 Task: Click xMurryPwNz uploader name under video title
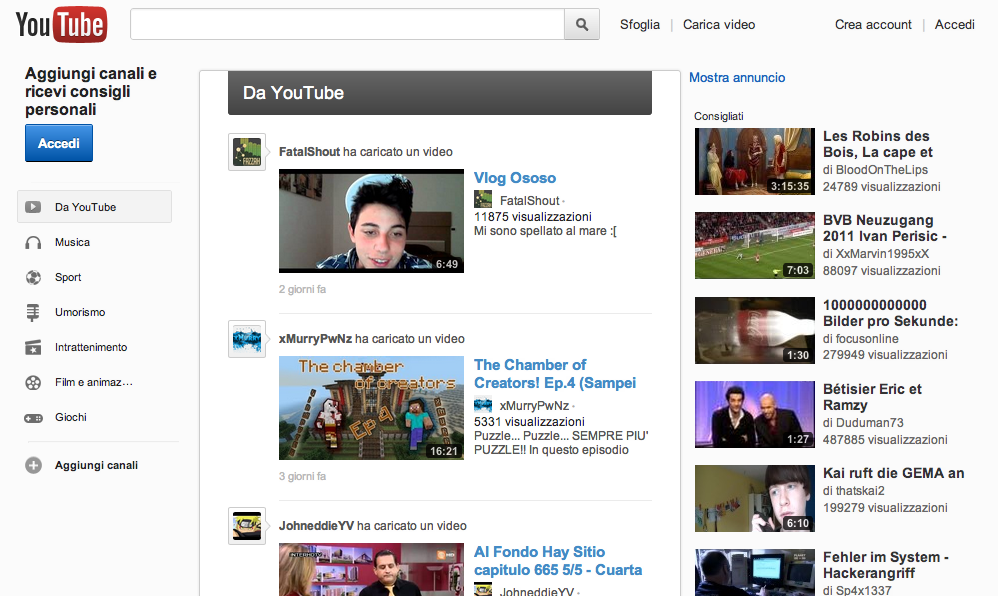coord(535,406)
